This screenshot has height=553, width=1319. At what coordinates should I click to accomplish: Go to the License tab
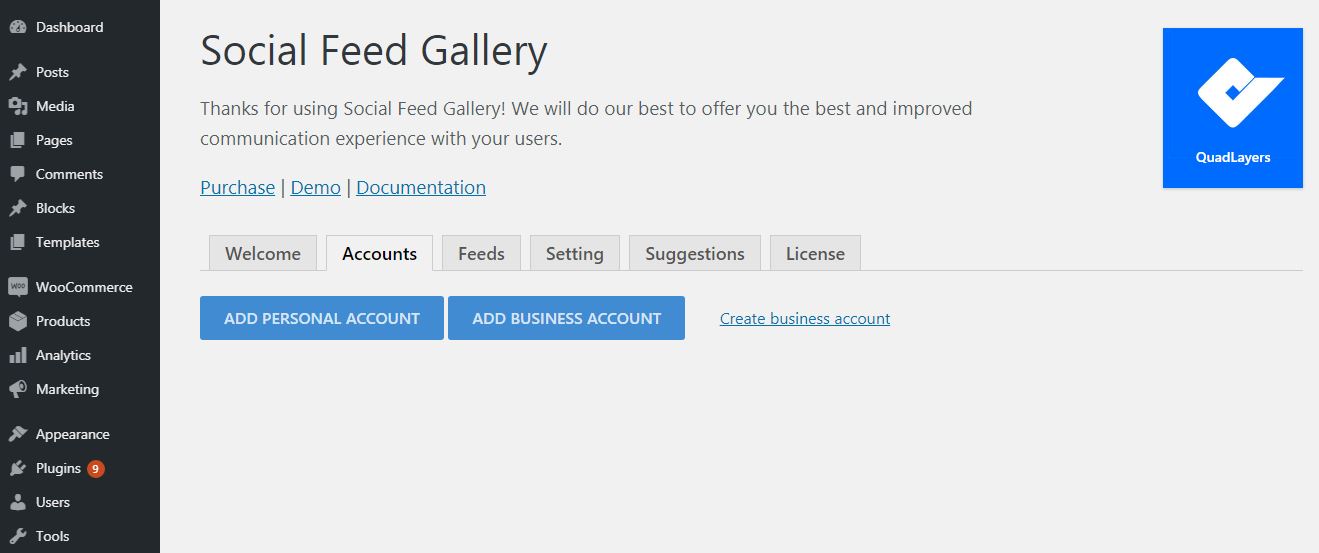pos(815,253)
